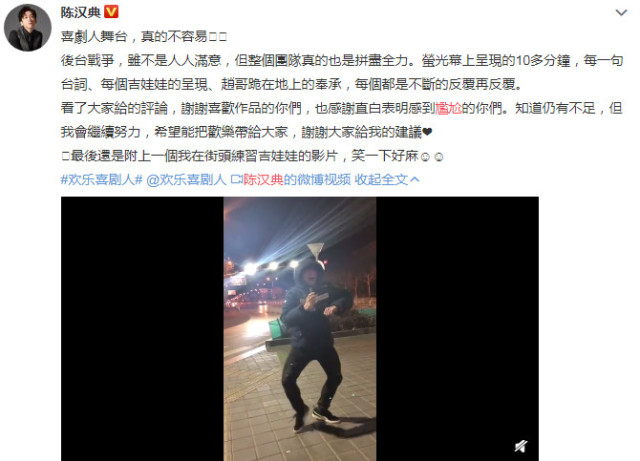Visit the @欢乐喜剧人 mentioned account

186,179
